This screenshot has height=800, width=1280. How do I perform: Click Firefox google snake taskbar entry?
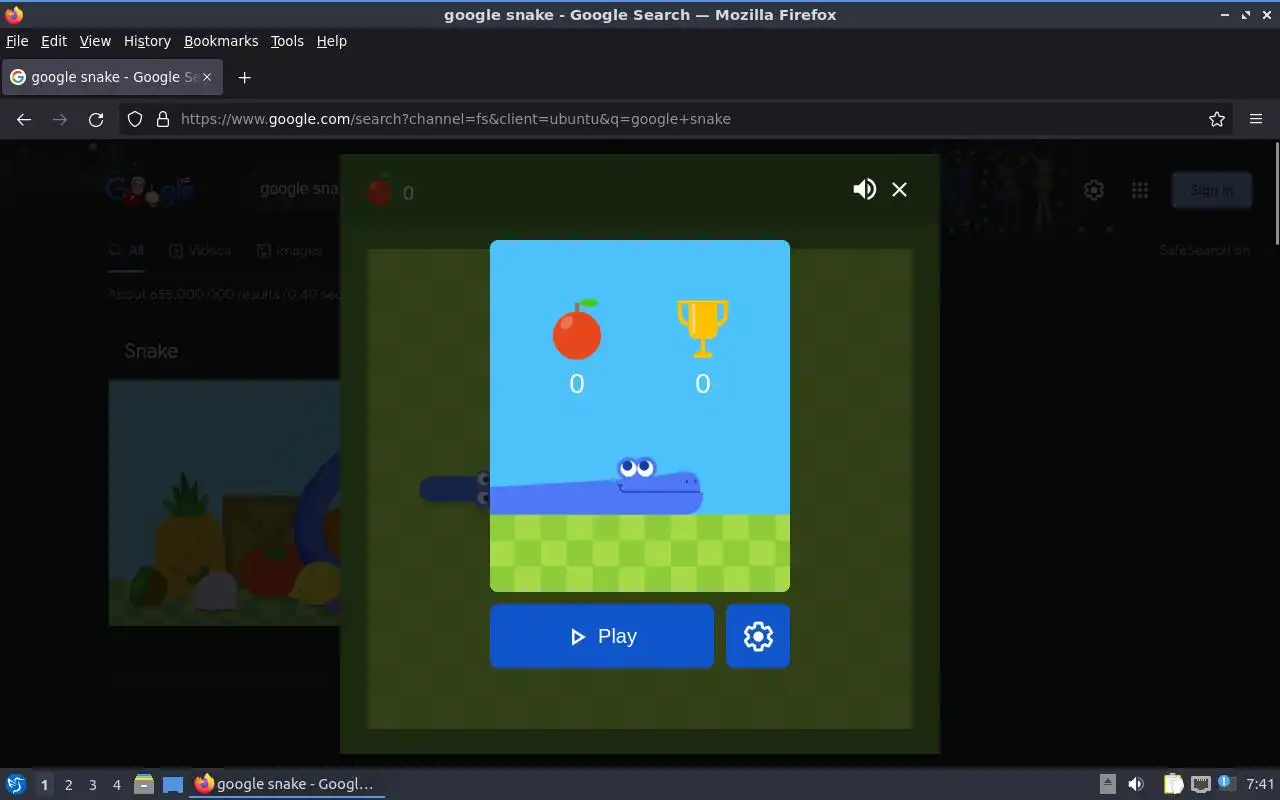point(286,784)
